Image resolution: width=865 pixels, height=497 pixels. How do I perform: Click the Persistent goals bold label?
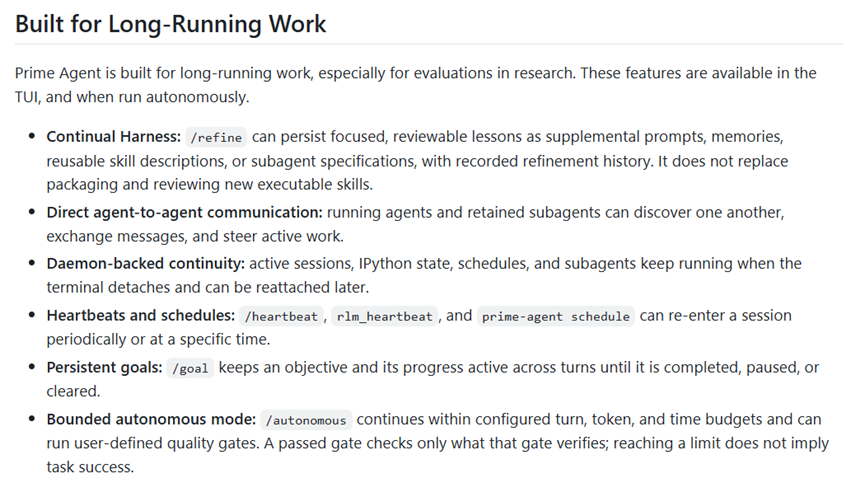tap(104, 367)
